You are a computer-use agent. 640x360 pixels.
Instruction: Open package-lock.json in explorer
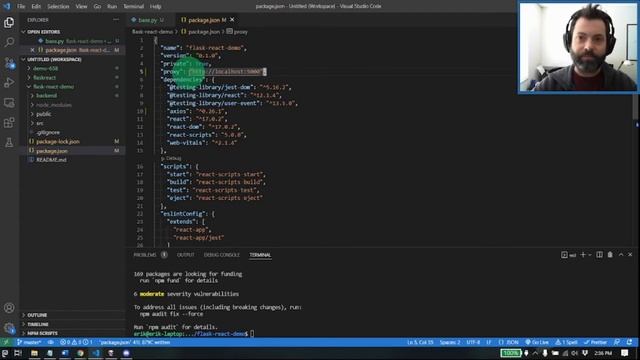58,141
